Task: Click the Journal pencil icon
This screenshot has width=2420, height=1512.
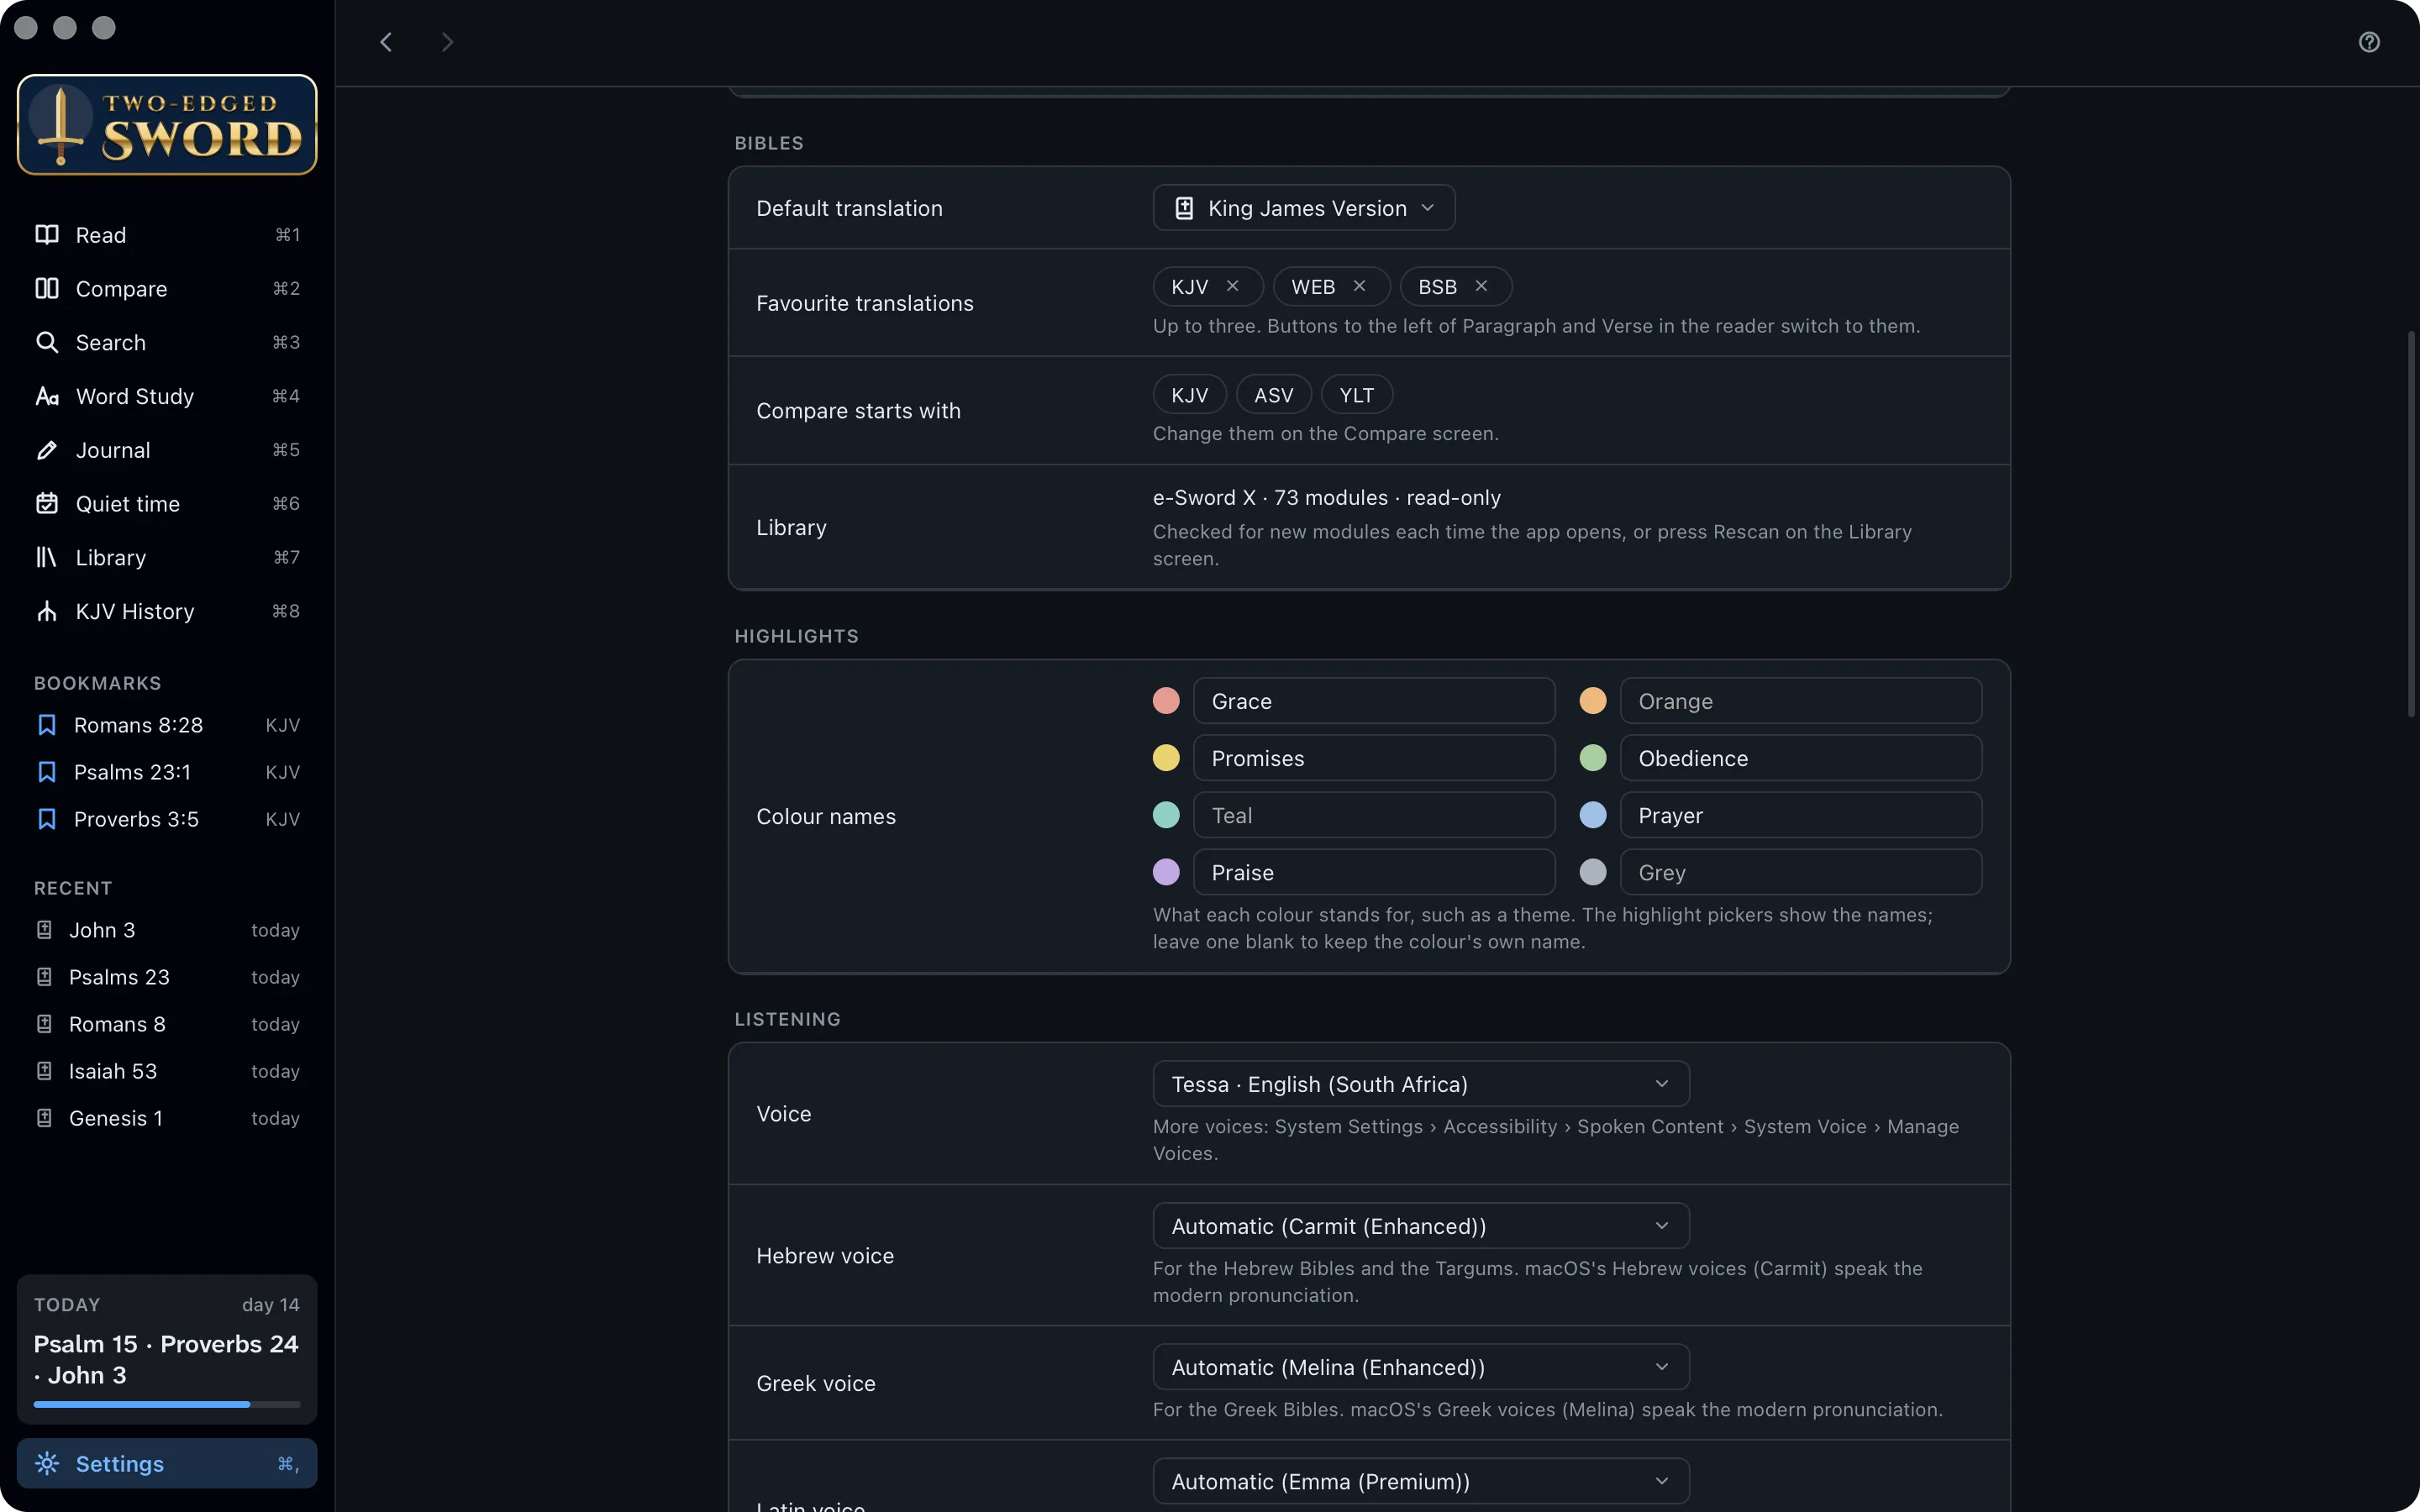Action: coord(47,450)
